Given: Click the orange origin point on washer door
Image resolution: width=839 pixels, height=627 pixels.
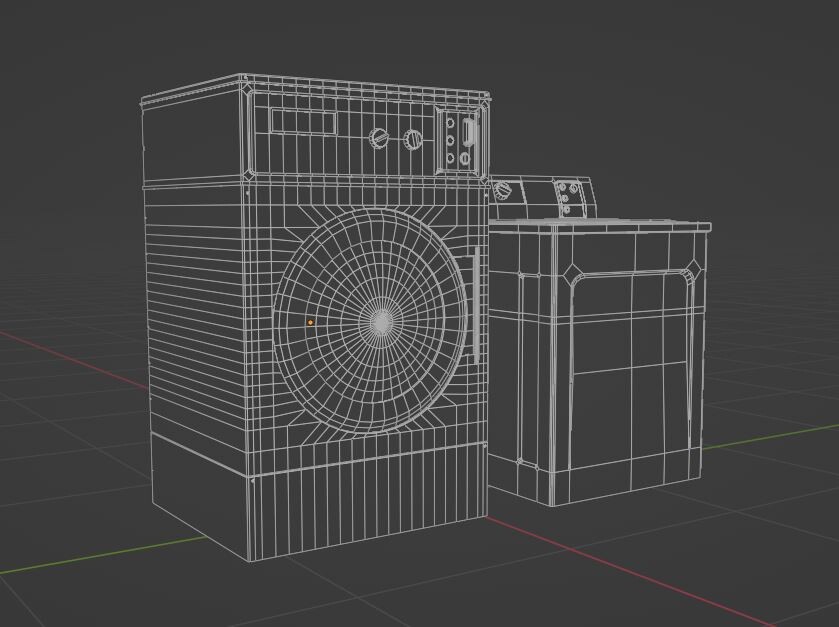Looking at the screenshot, I should (310, 323).
